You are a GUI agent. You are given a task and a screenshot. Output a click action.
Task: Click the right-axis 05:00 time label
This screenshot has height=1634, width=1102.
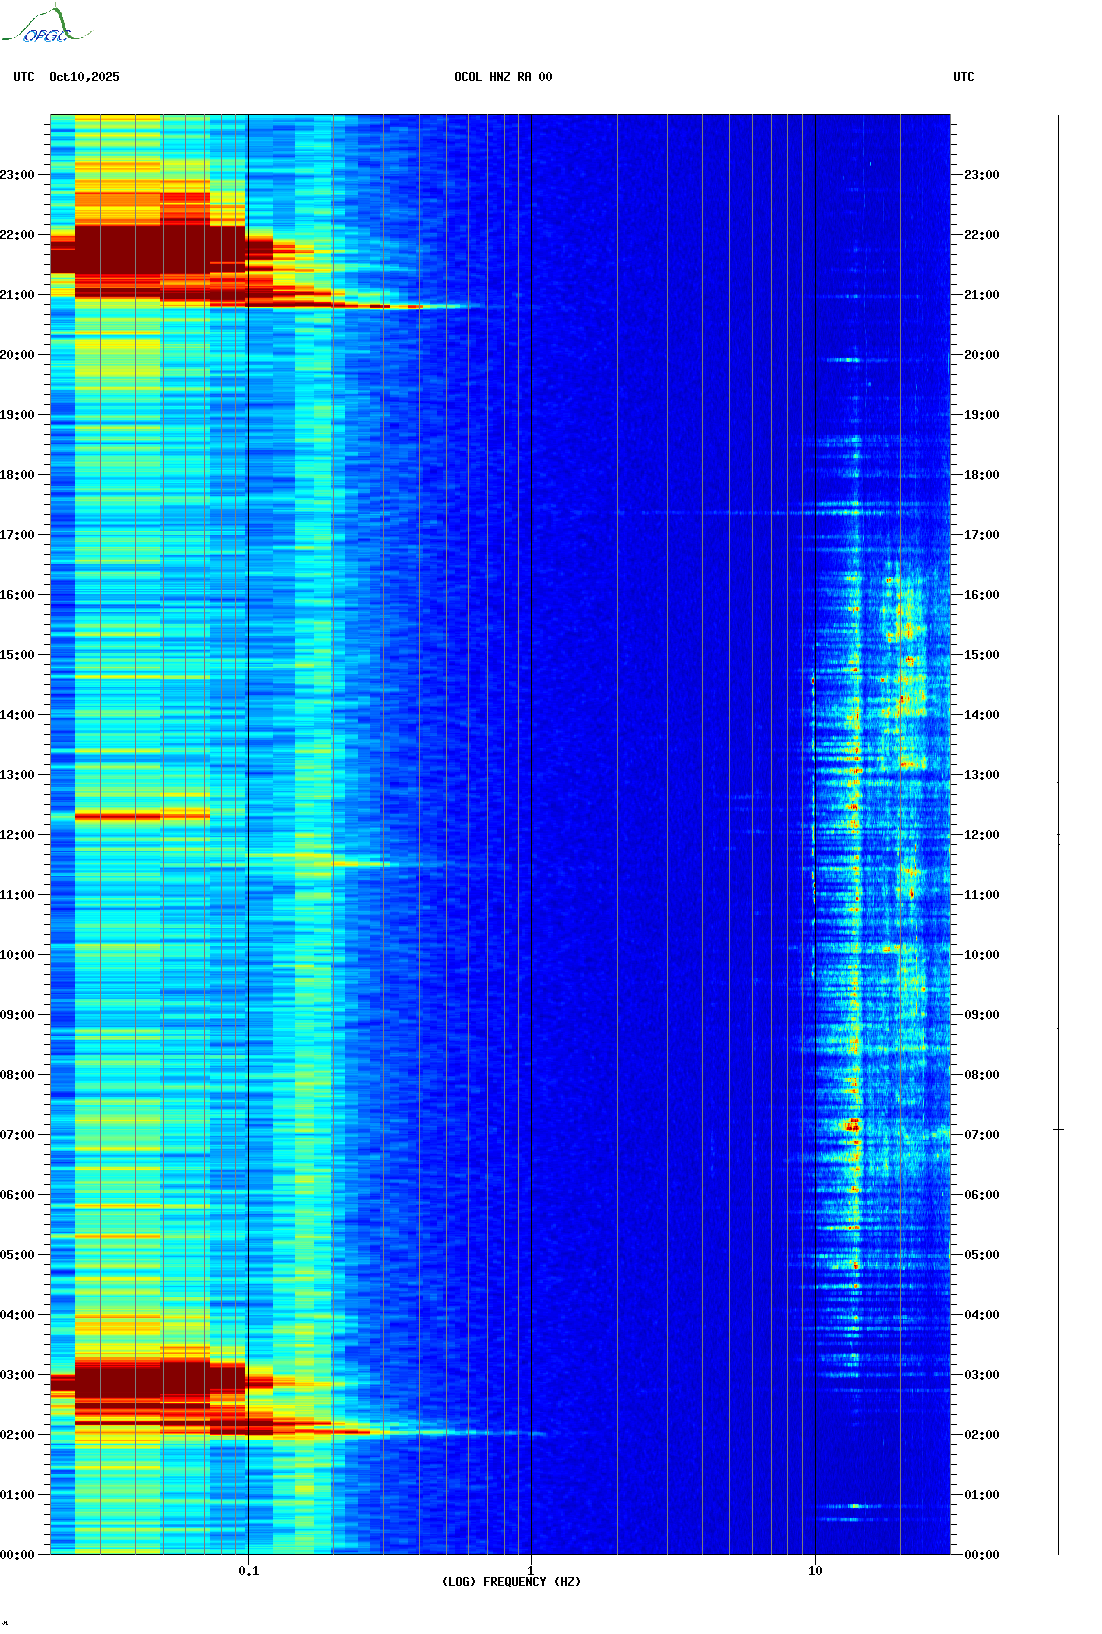[x=982, y=1255]
